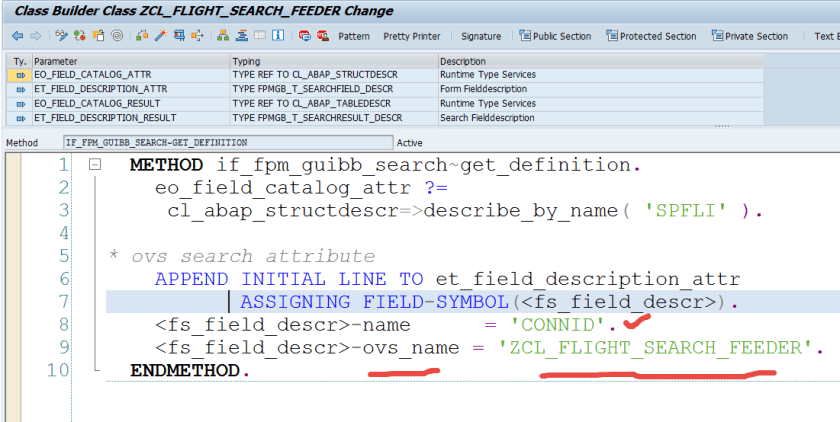Select parameter EO_FIELD_CATALOG_RESULT
The height and width of the screenshot is (422, 840).
pos(97,103)
